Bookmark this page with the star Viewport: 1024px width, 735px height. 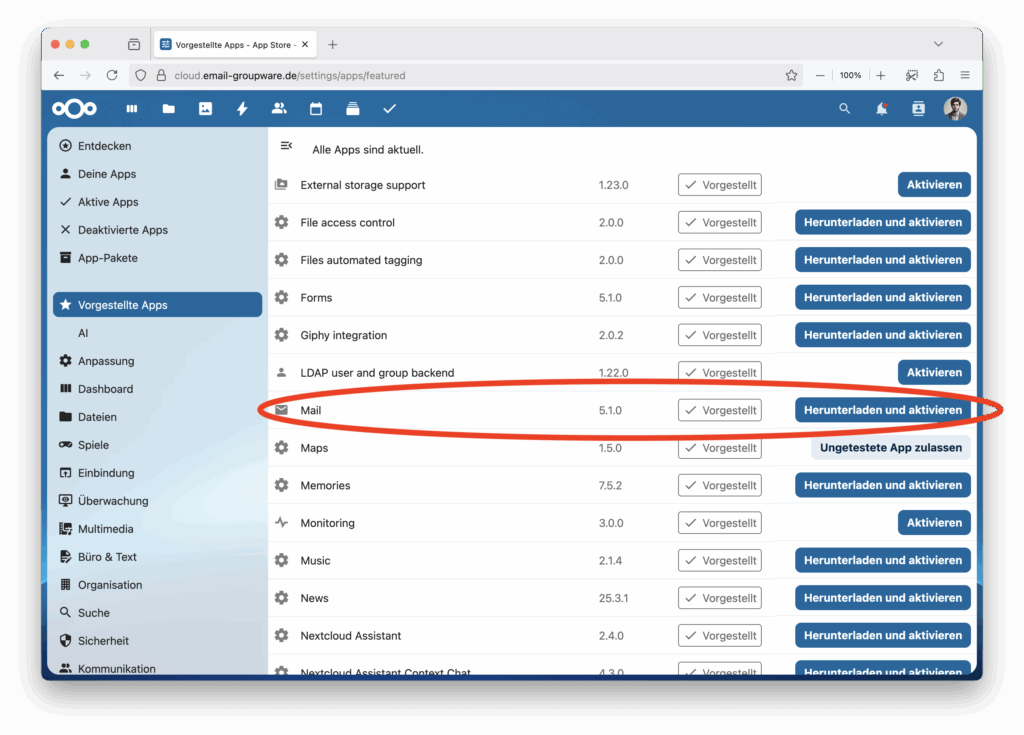pyautogui.click(x=792, y=75)
